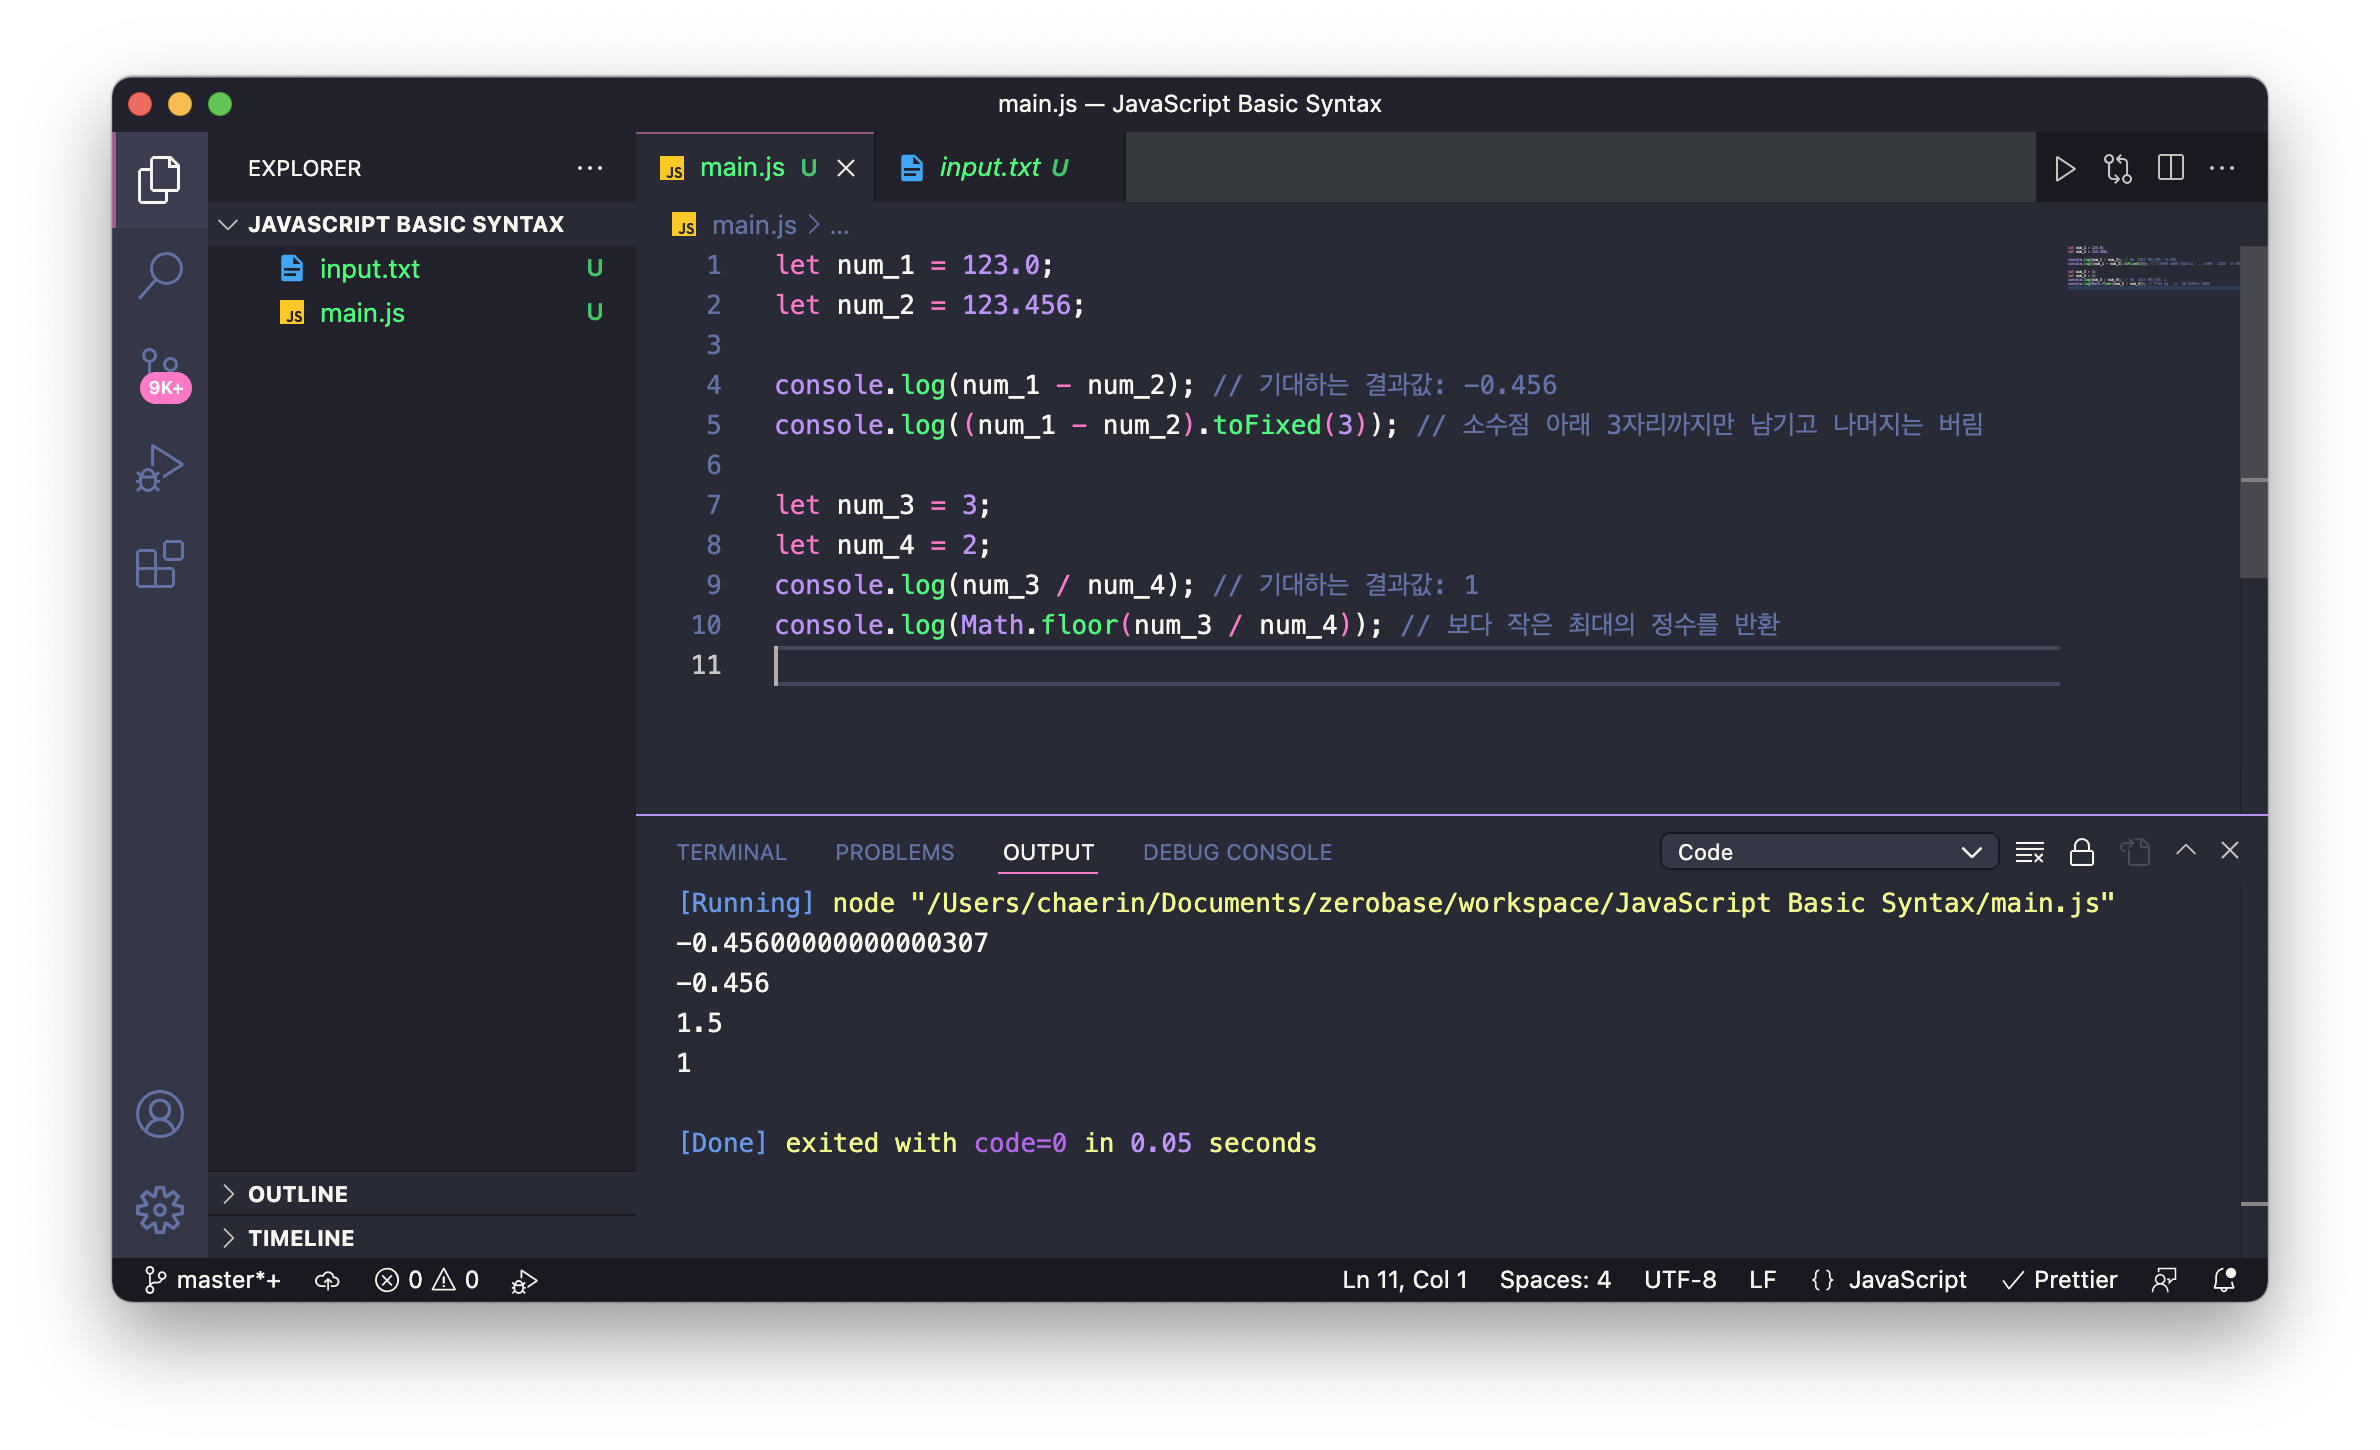Switch to the input.txt editor tab
This screenshot has width=2380, height=1450.
point(990,168)
